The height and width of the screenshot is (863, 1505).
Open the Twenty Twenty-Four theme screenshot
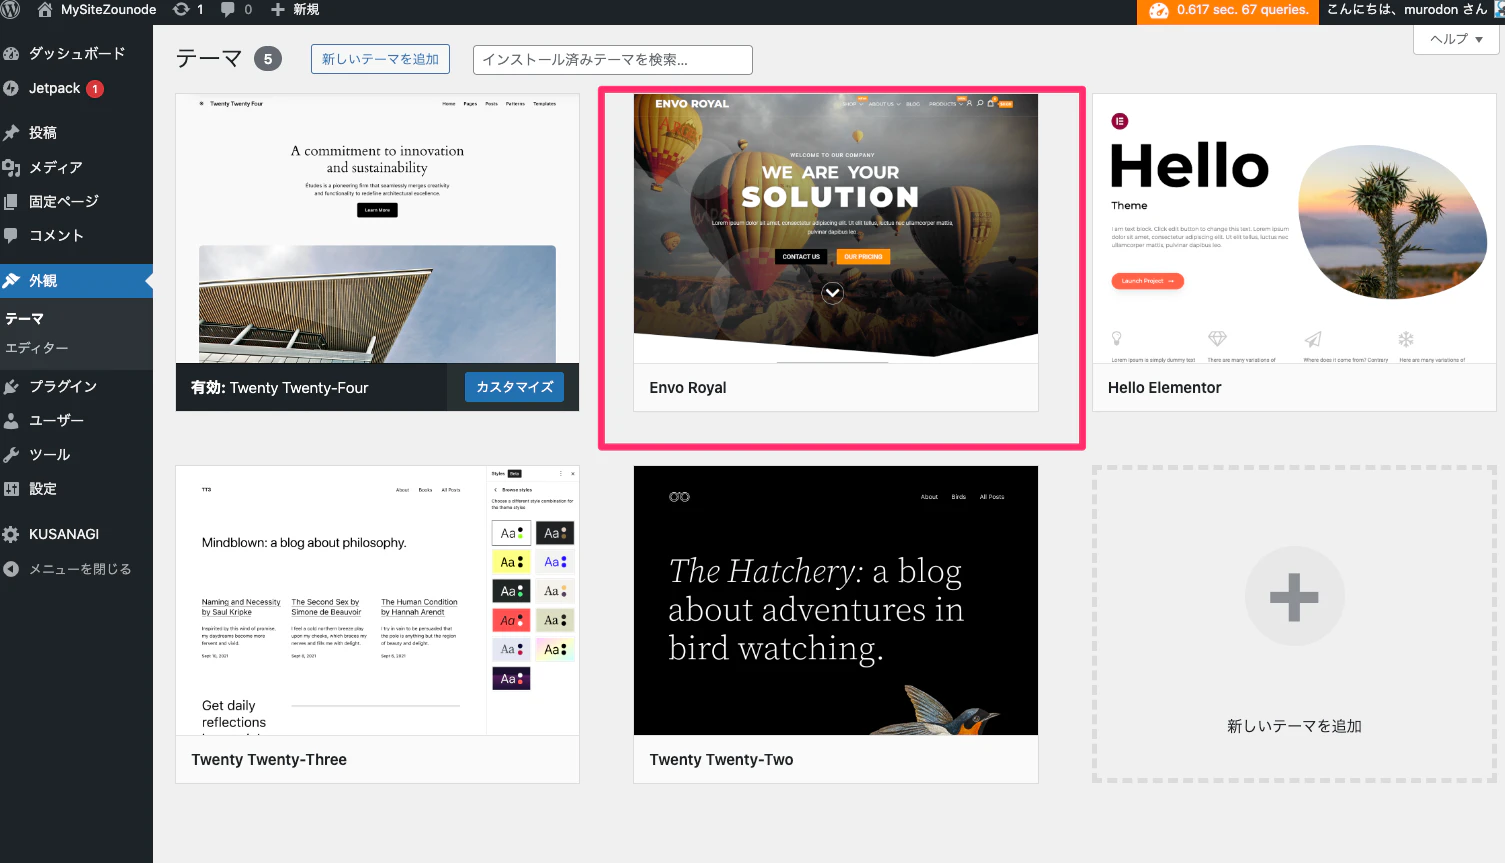click(377, 228)
